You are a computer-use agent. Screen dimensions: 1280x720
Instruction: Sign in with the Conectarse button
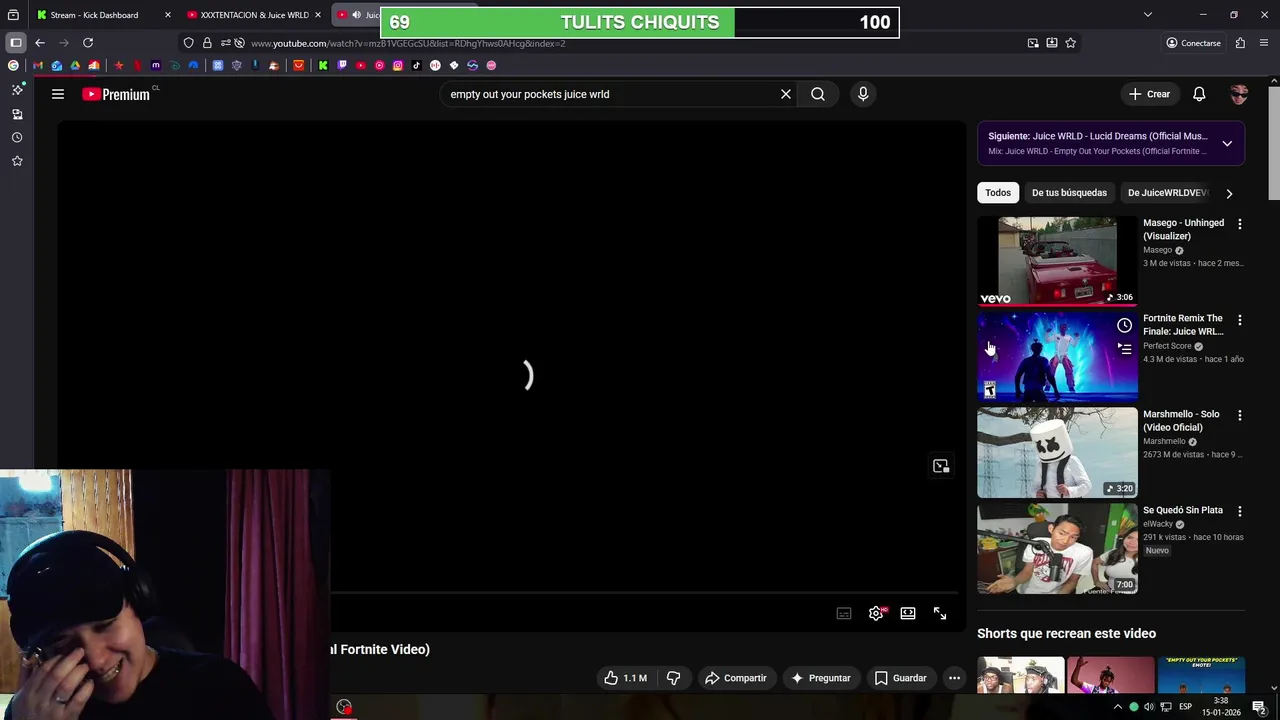(x=1193, y=43)
